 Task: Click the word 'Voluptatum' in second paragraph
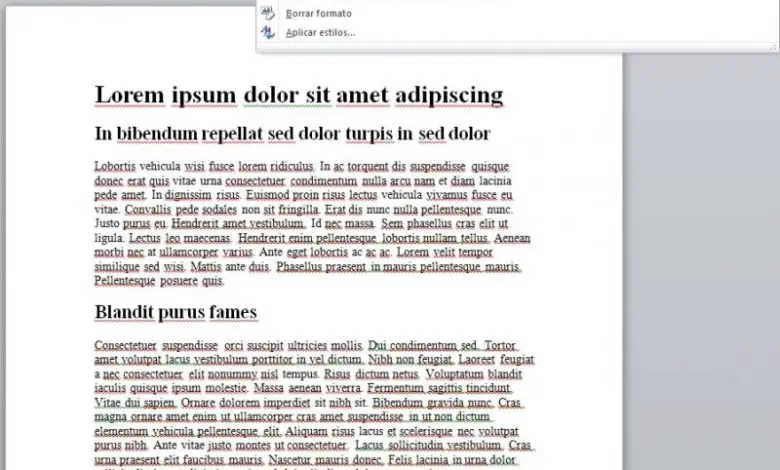tap(454, 374)
